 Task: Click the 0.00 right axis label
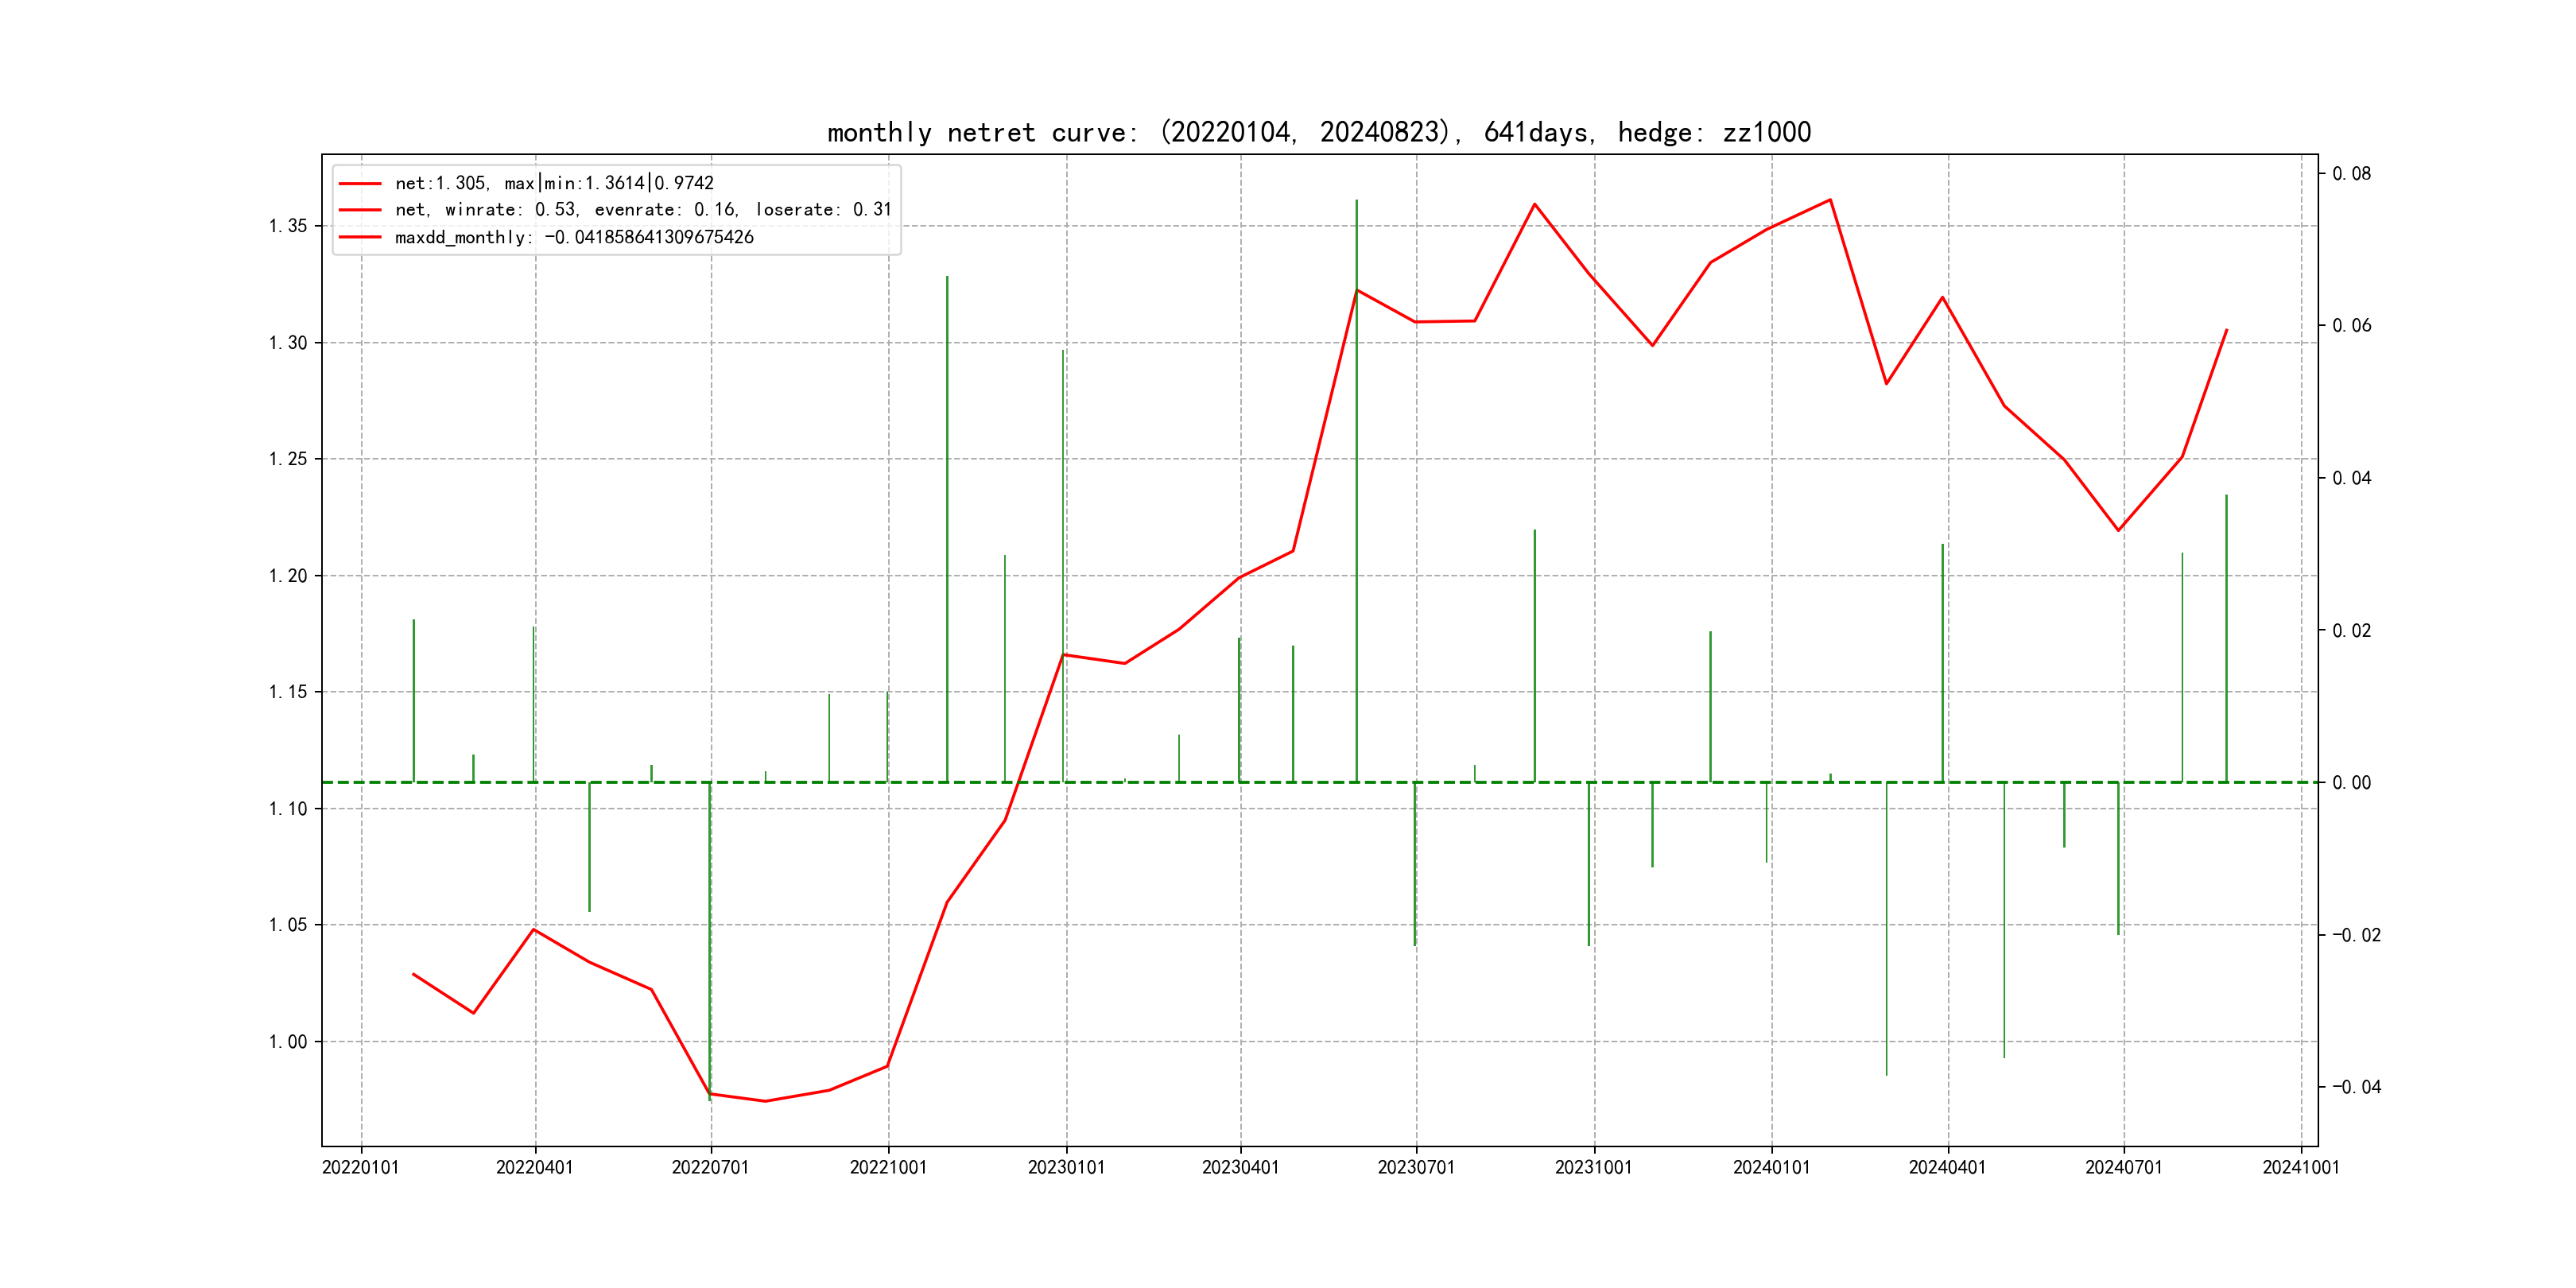(x=2351, y=783)
